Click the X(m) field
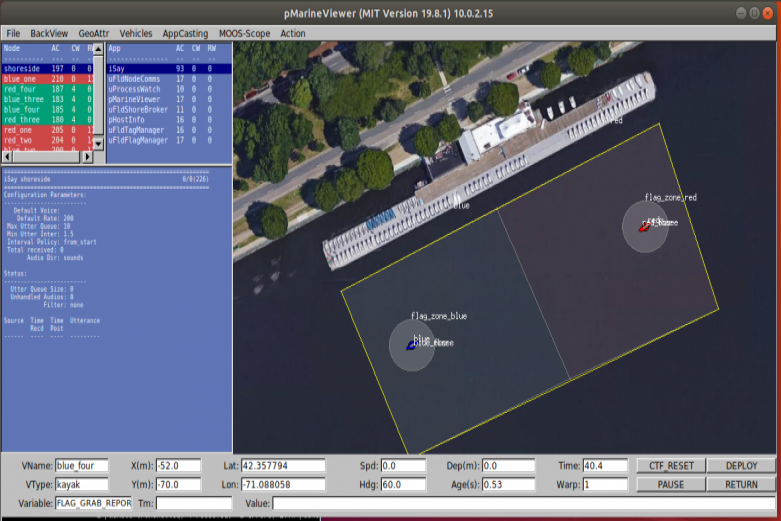Image resolution: width=781 pixels, height=521 pixels. pyautogui.click(x=178, y=466)
